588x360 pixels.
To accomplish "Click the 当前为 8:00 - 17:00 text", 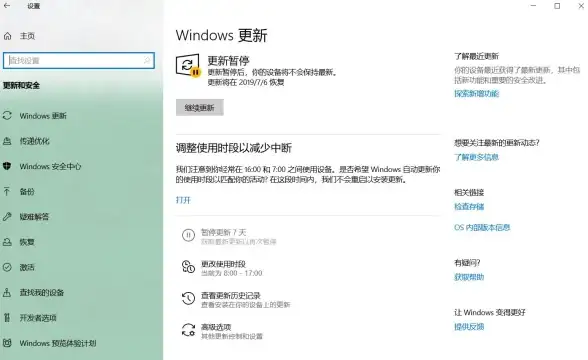I will click(x=231, y=273).
